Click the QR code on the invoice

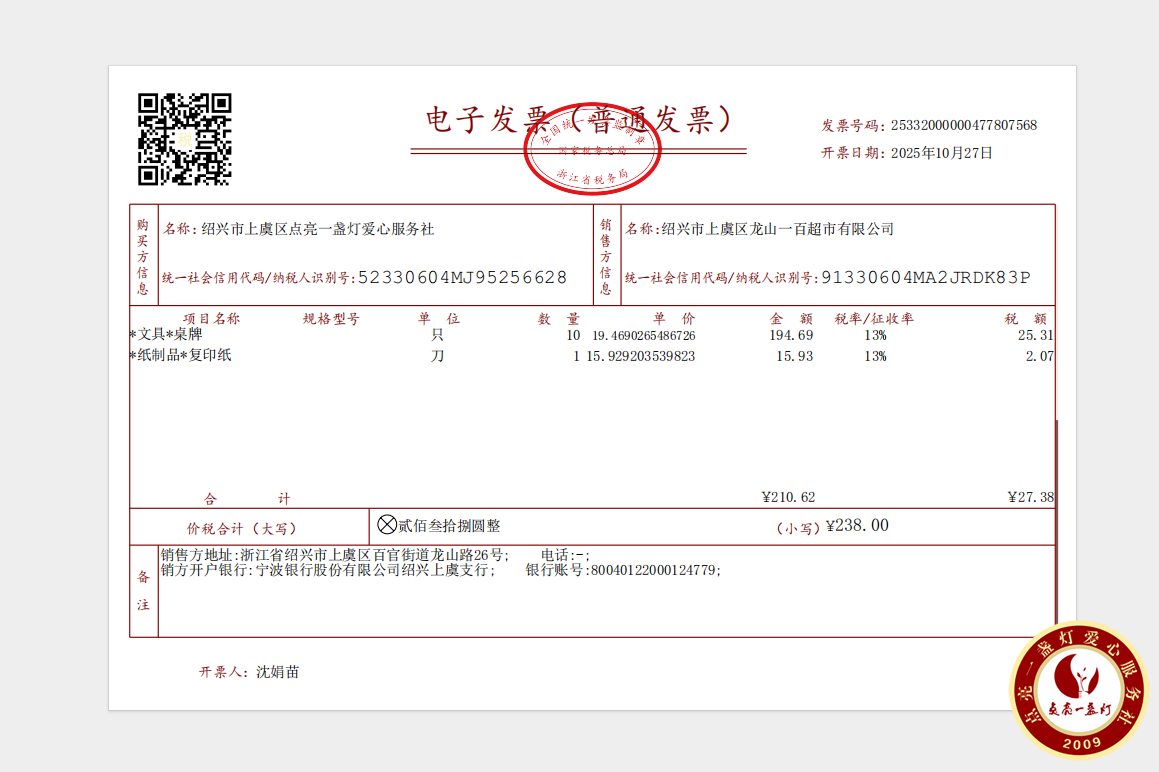(185, 140)
